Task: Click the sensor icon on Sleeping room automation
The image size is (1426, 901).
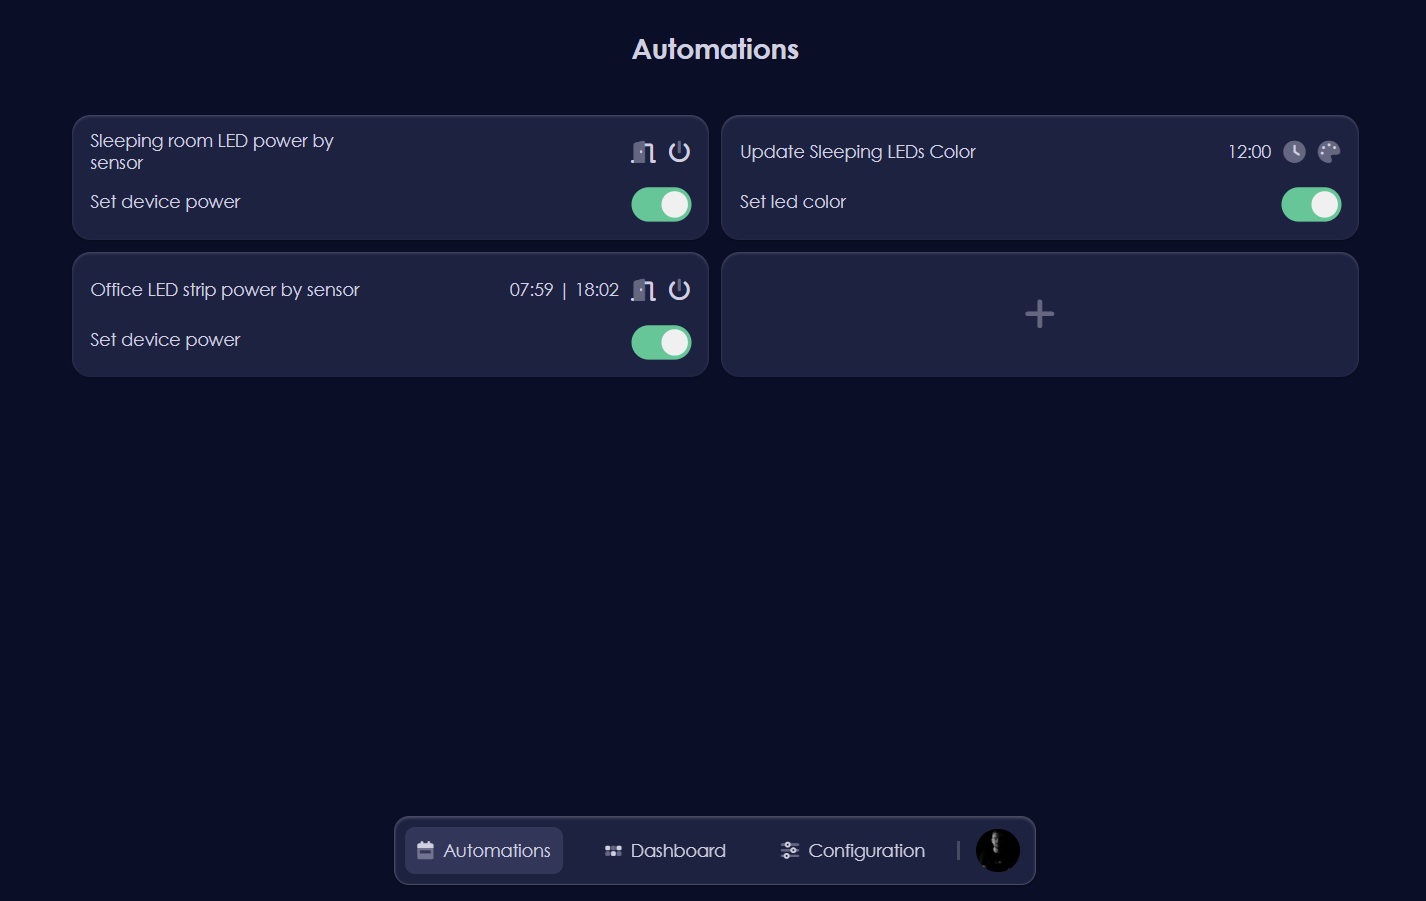Action: tap(642, 151)
